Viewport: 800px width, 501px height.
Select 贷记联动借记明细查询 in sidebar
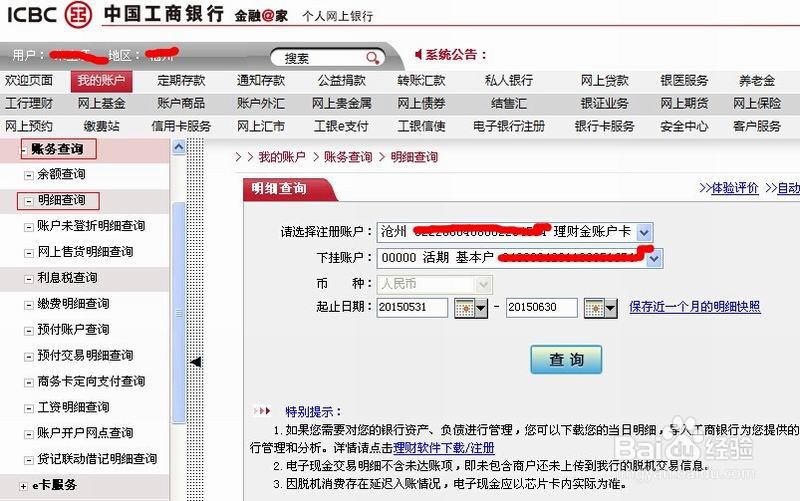coord(97,459)
